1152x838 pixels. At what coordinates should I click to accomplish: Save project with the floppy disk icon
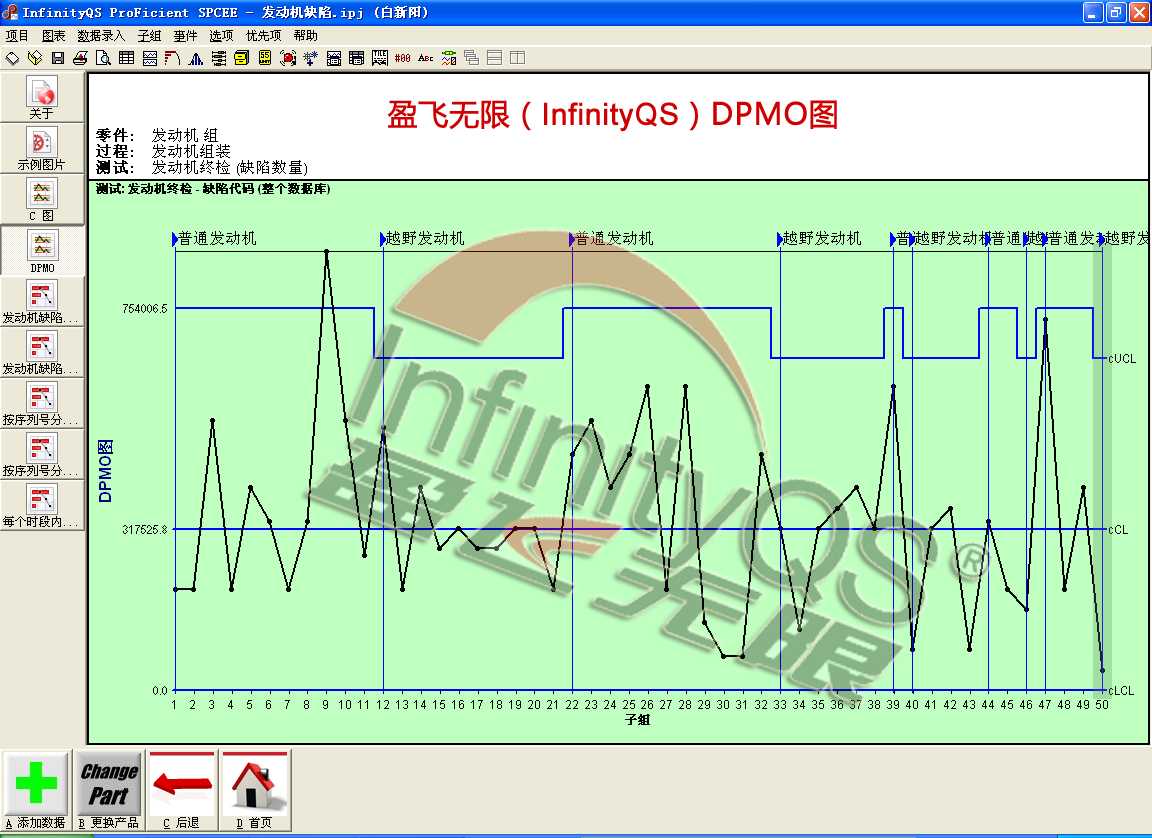58,58
